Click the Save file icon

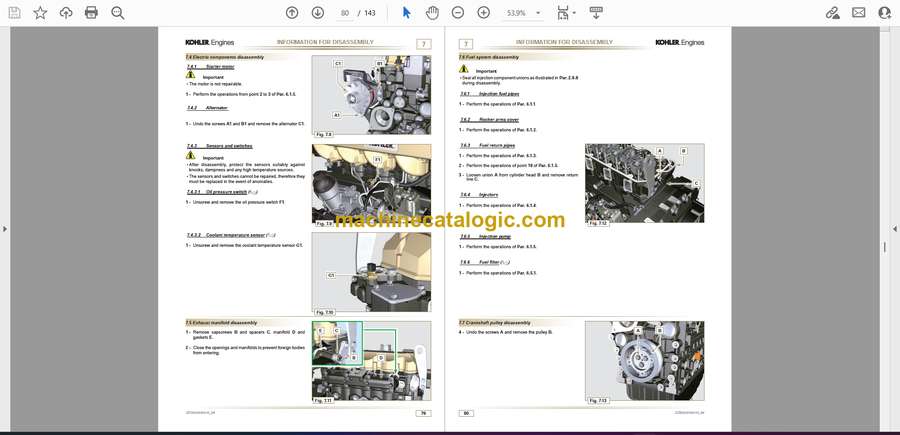(x=14, y=13)
